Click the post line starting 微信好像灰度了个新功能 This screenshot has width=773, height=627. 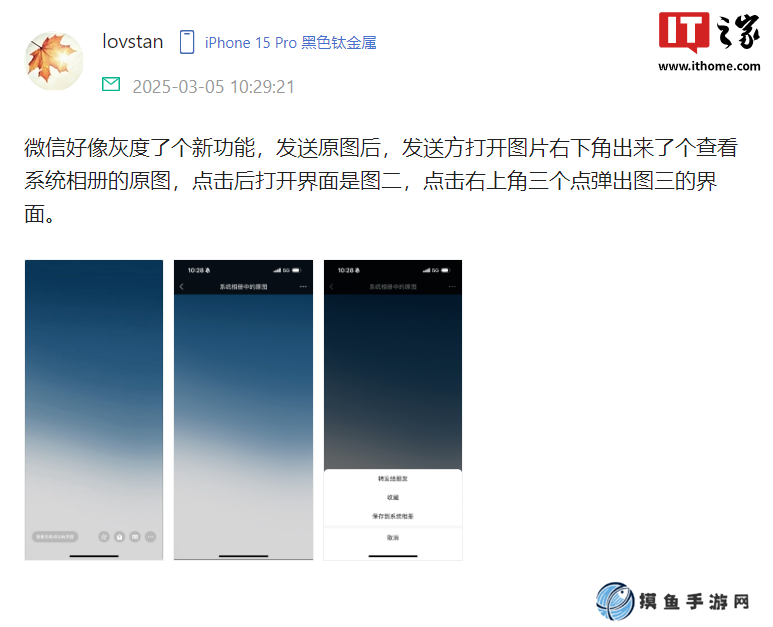tap(381, 147)
